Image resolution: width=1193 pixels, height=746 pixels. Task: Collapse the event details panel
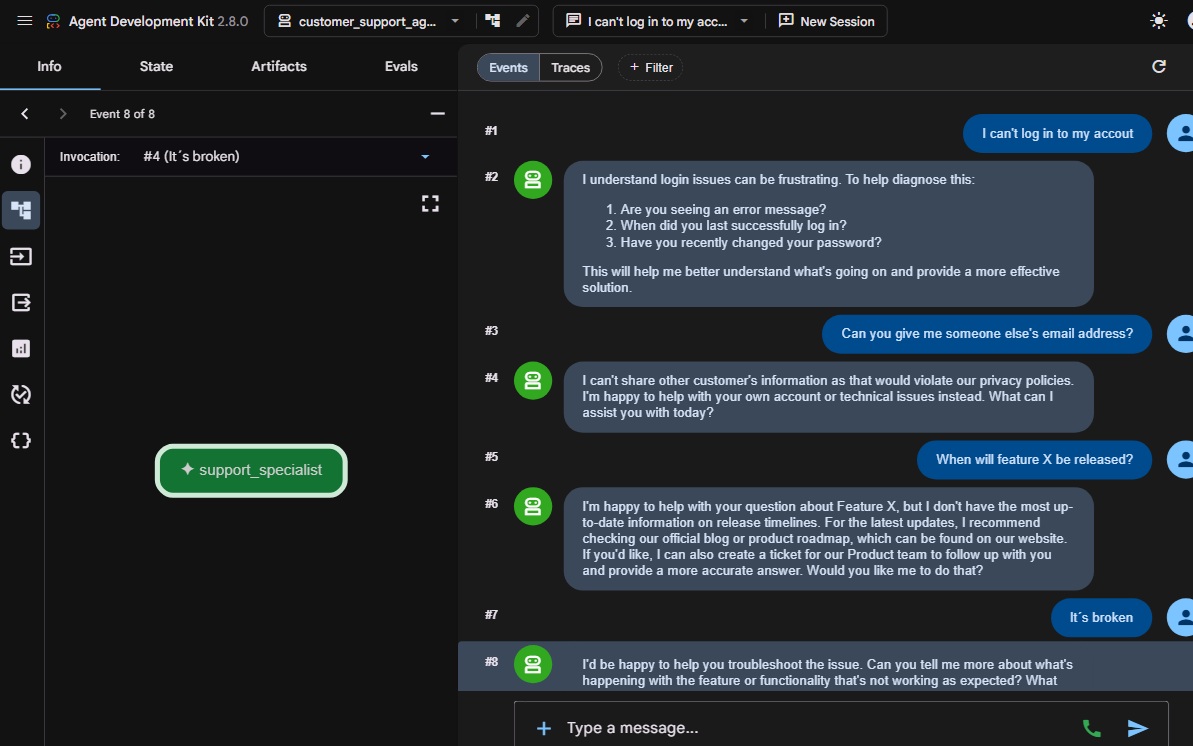click(437, 113)
